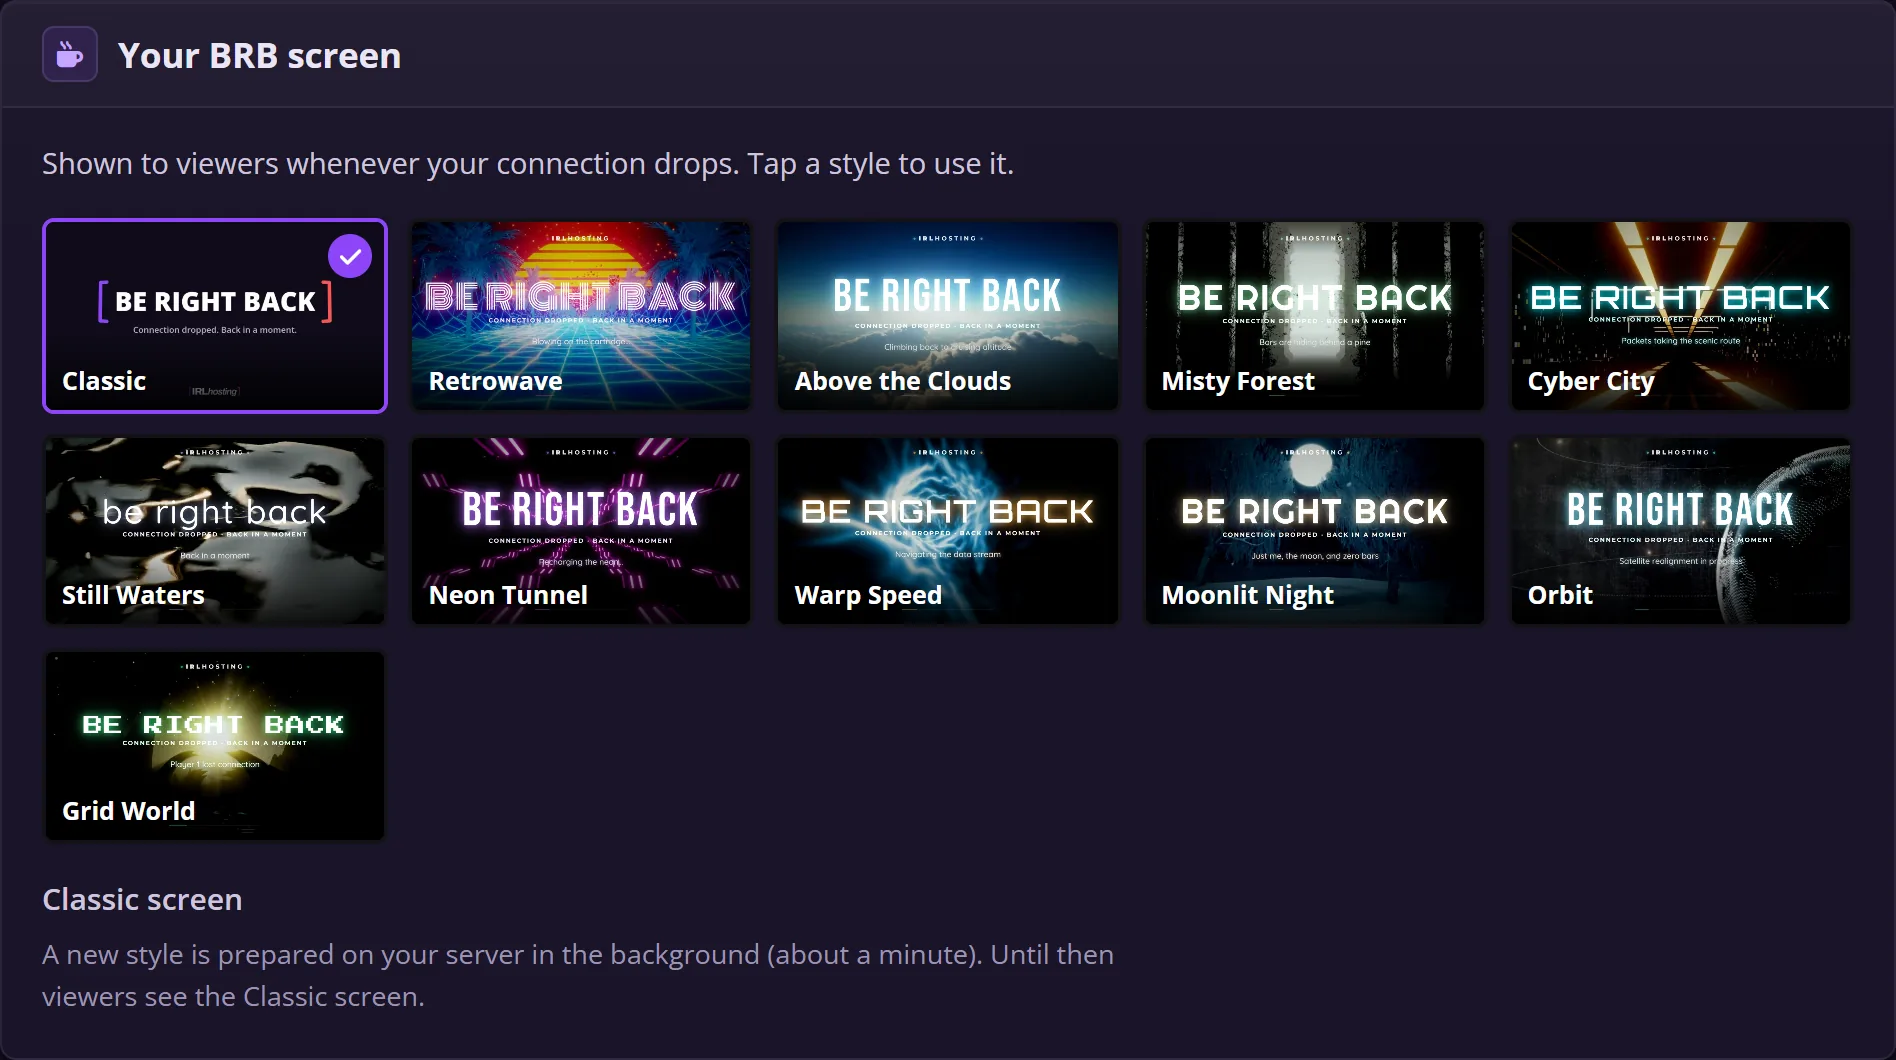
Task: Apply the Cyber City style
Action: (x=1681, y=316)
